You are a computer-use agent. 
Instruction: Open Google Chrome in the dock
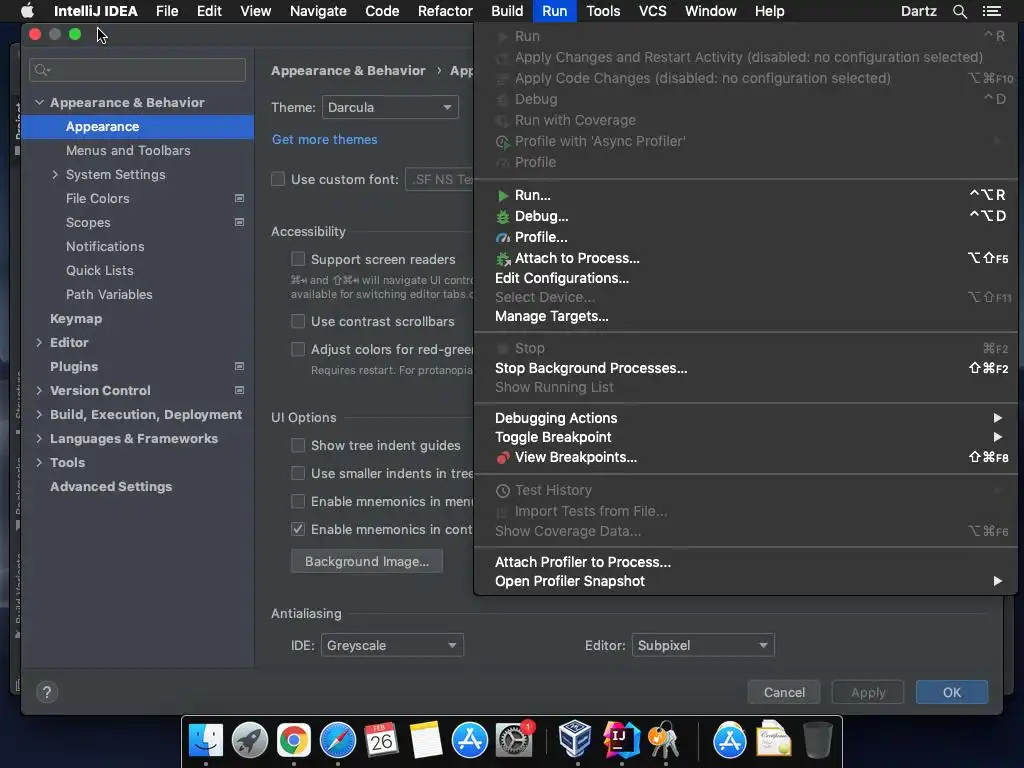tap(294, 741)
